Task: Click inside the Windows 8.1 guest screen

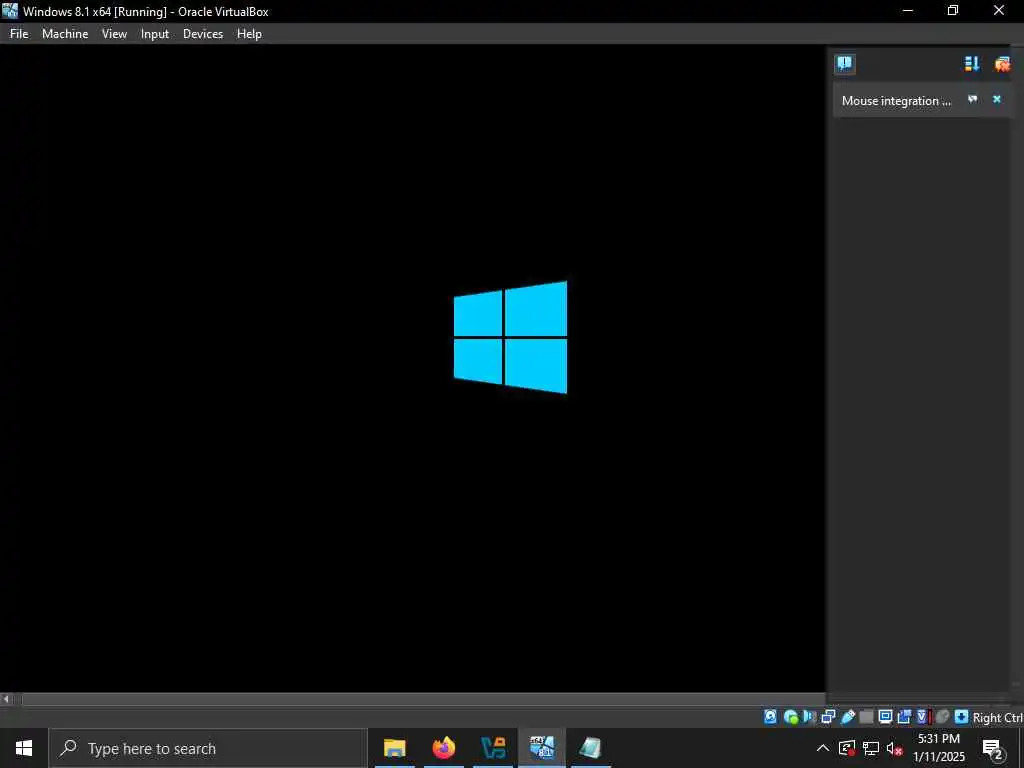Action: pyautogui.click(x=413, y=368)
